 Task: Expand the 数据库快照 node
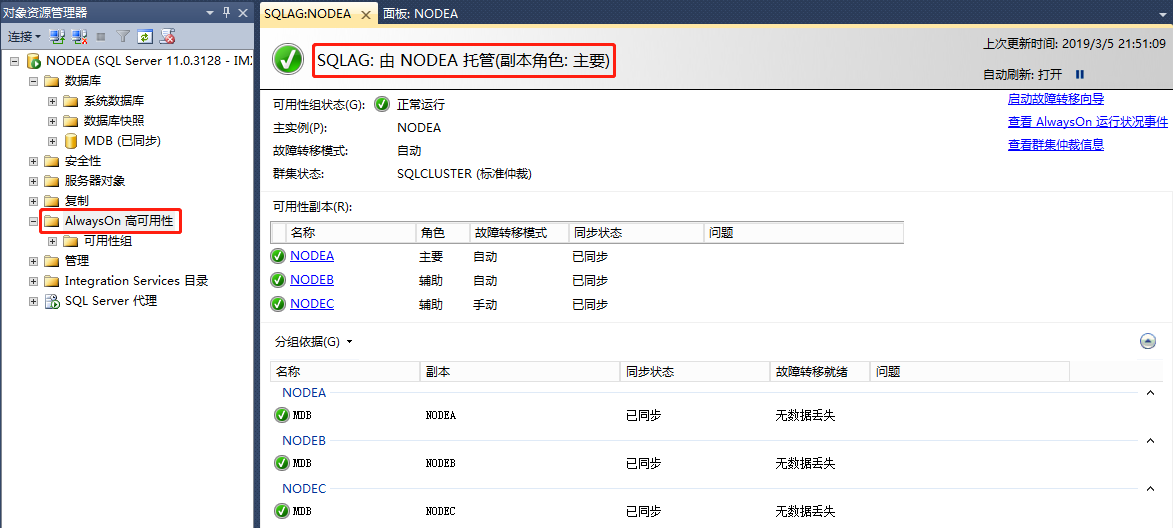pyautogui.click(x=52, y=120)
